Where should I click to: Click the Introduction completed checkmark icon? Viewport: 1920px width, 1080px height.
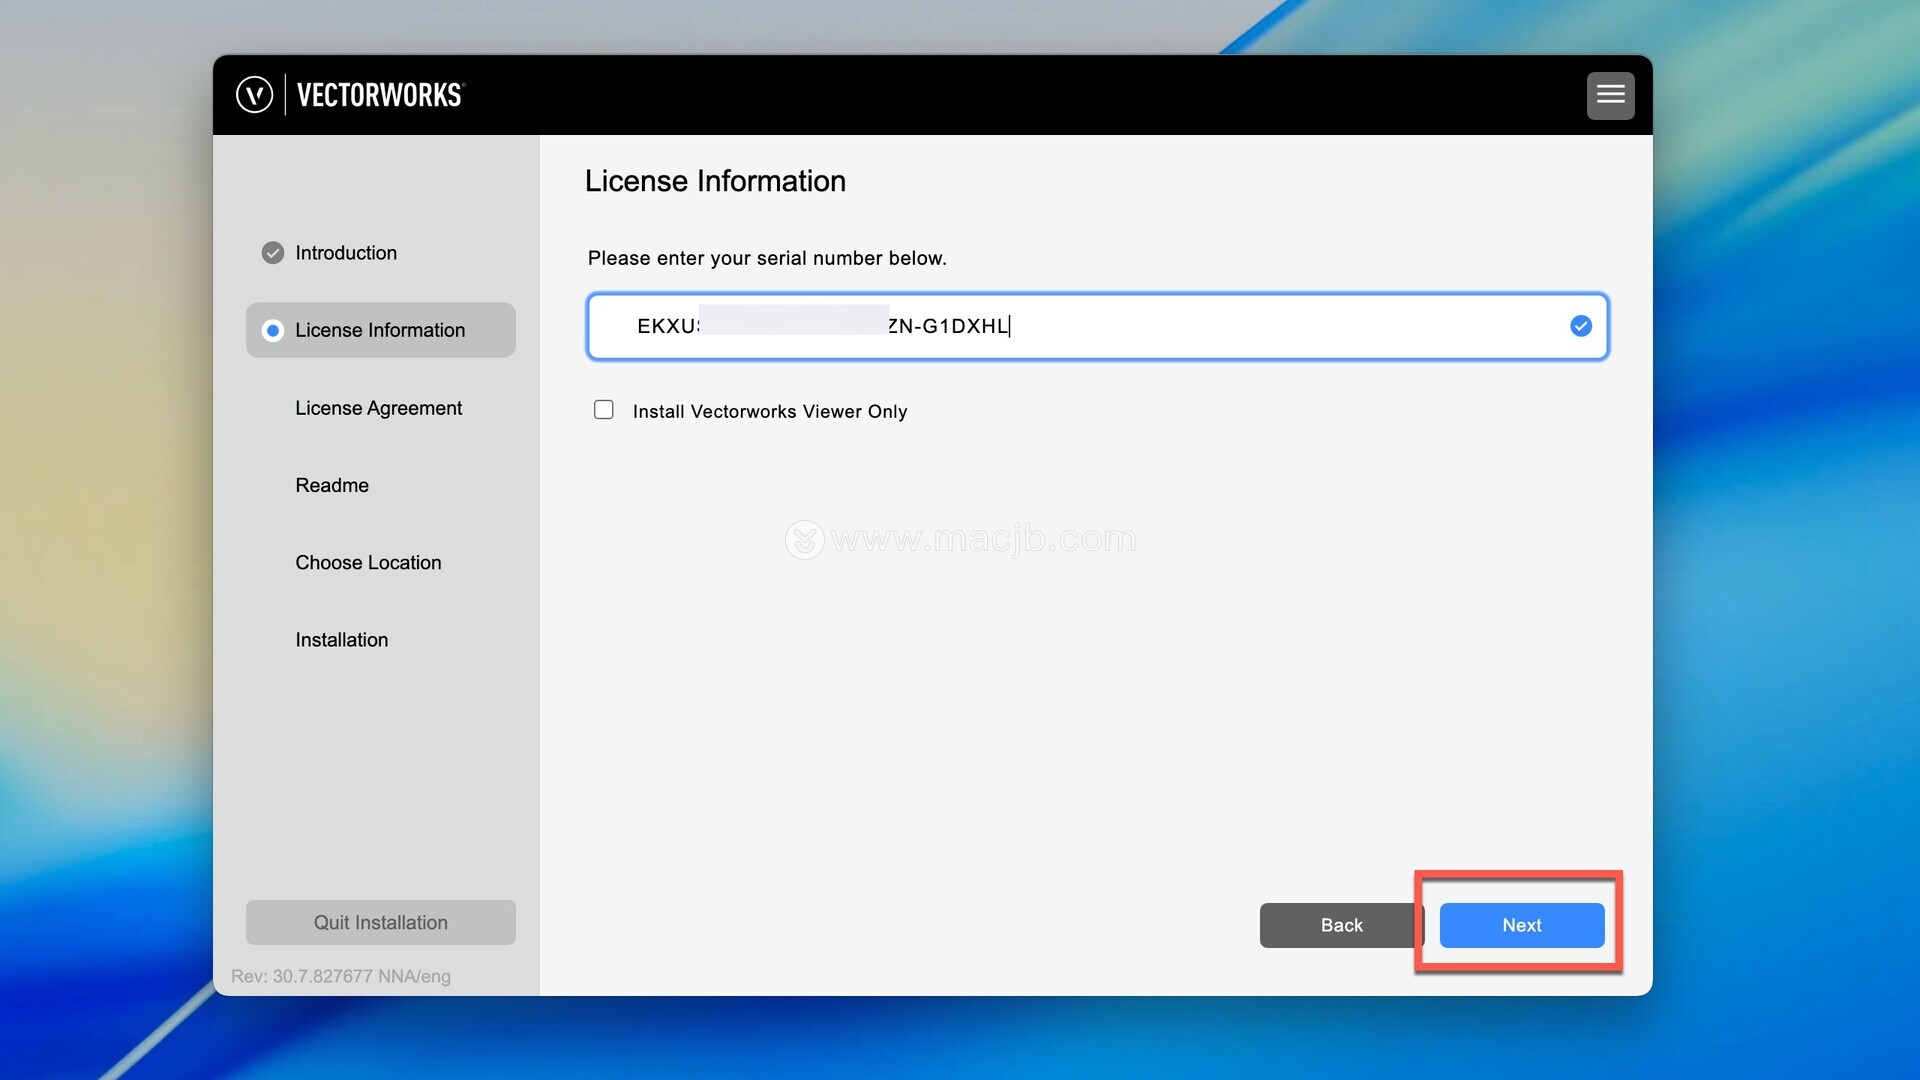272,253
